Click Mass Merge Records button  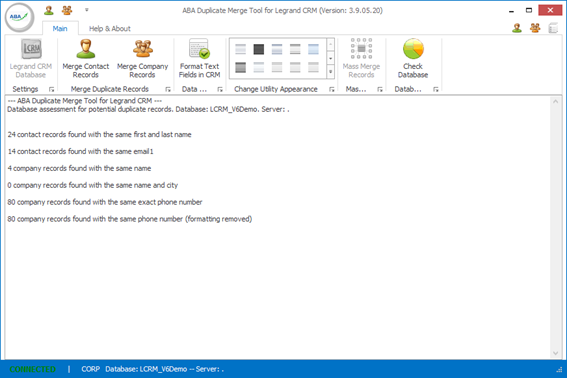[x=361, y=59]
